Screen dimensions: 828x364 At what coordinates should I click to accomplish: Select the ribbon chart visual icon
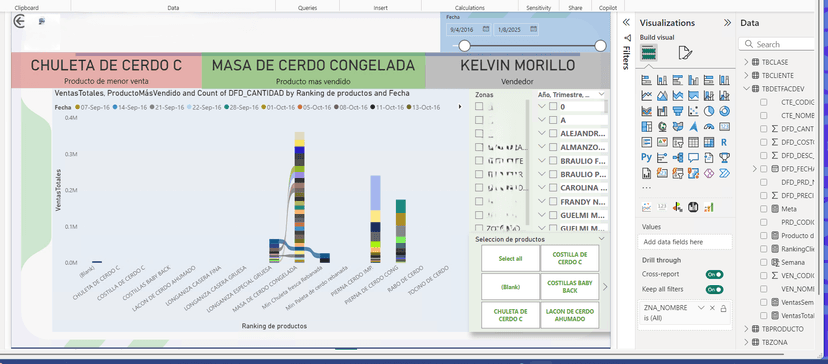pyautogui.click(x=646, y=111)
